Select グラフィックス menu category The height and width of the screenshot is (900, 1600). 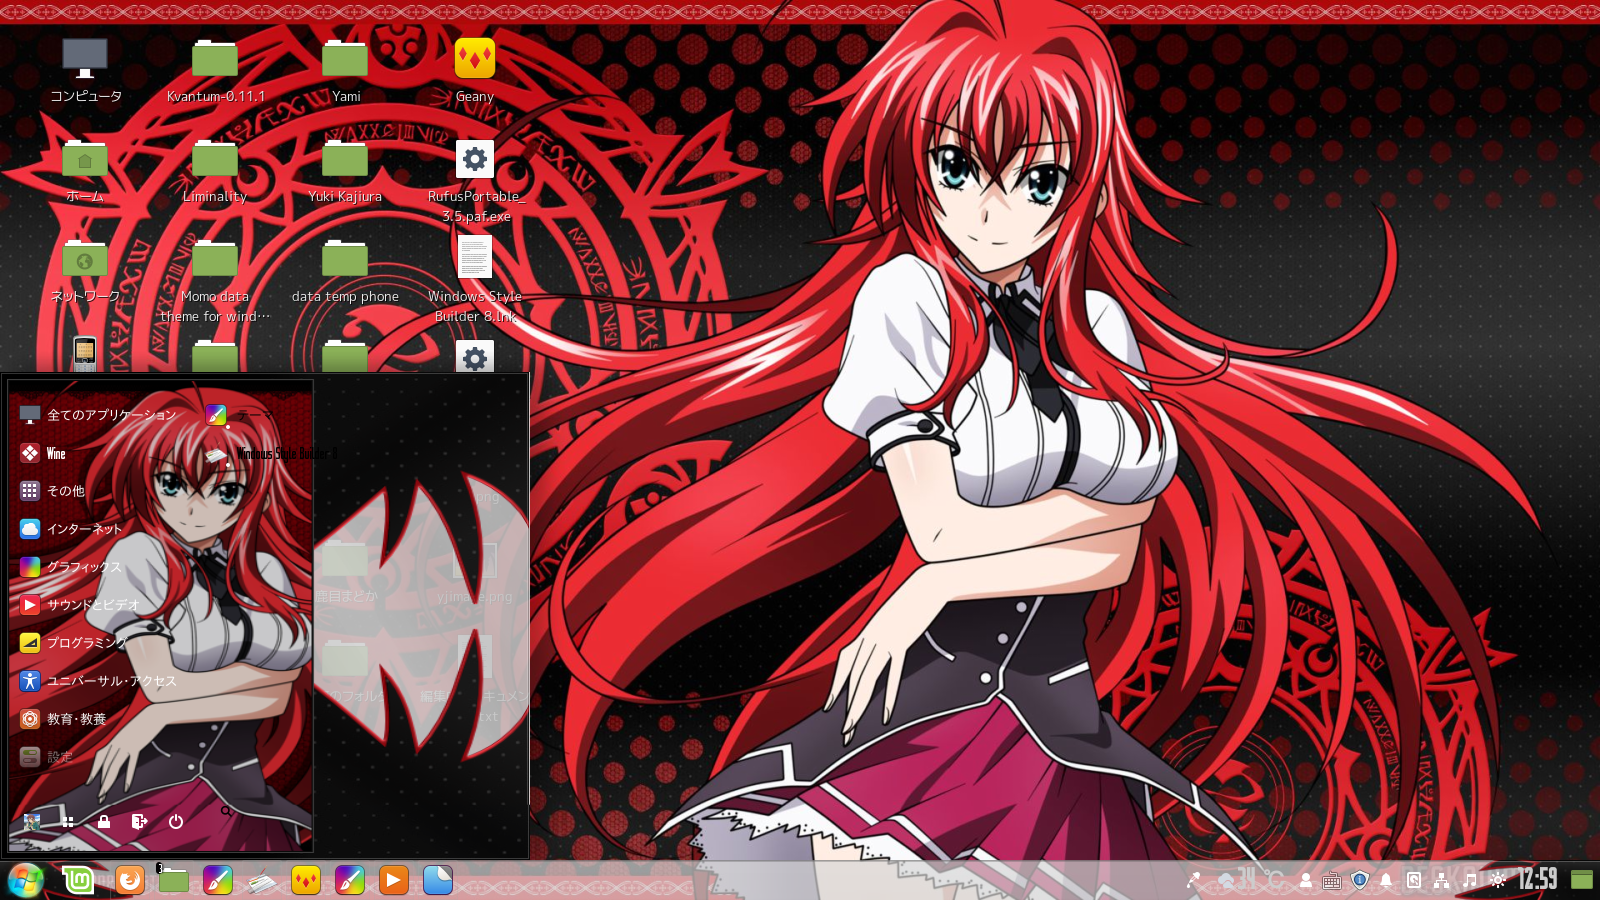pos(71,567)
